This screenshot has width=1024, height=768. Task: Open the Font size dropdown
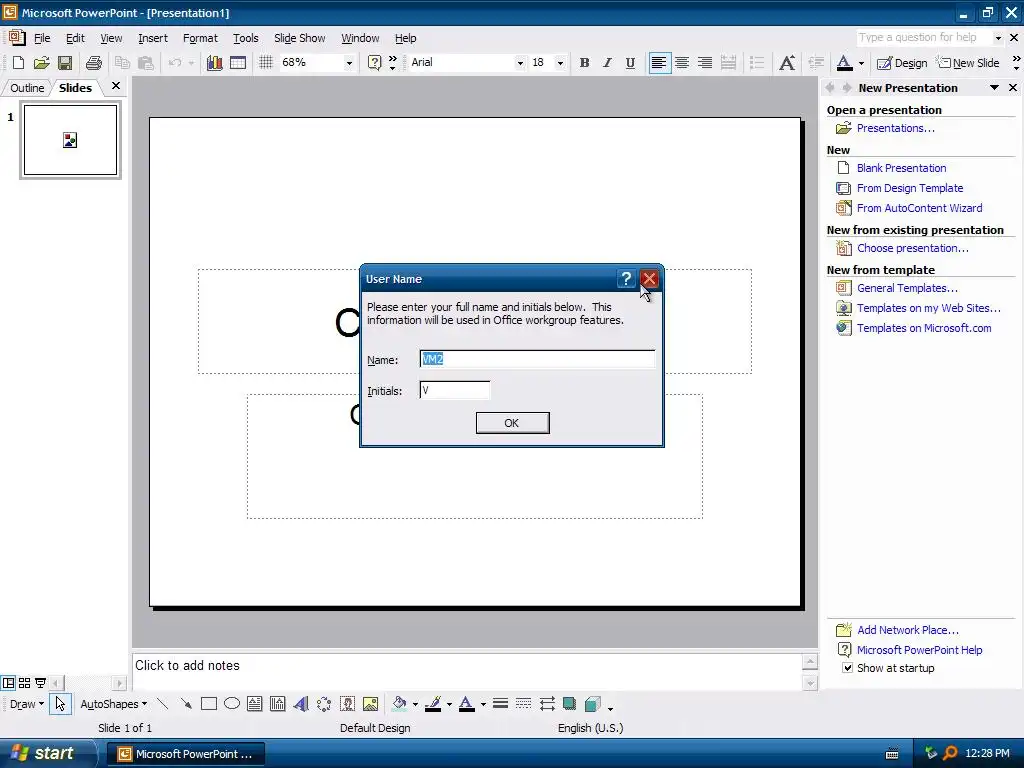tap(560, 63)
